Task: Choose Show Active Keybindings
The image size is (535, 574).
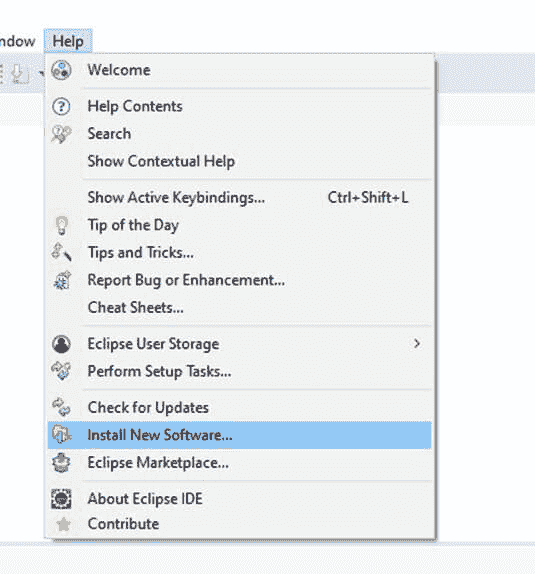Action: [x=239, y=198]
